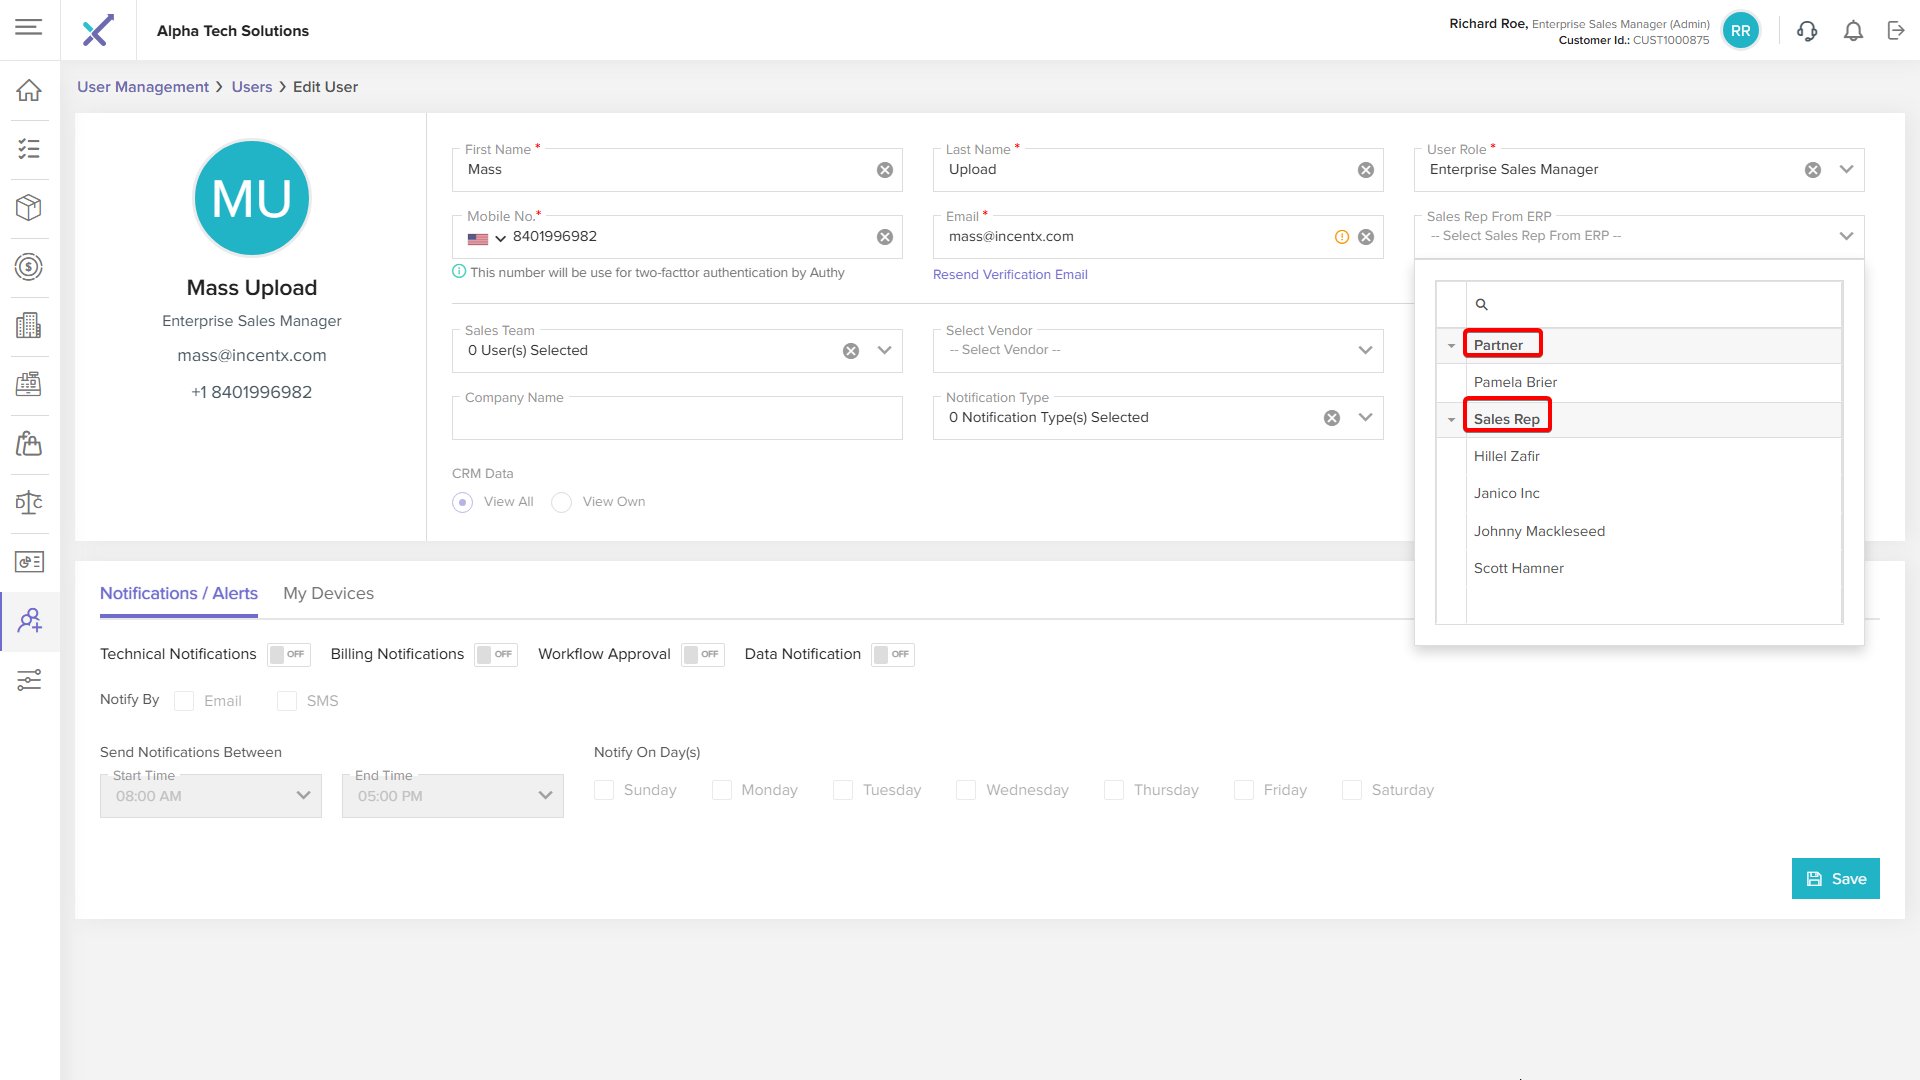Check the Monday checkbox
Image resolution: width=1920 pixels, height=1080 pixels.
pos(721,790)
